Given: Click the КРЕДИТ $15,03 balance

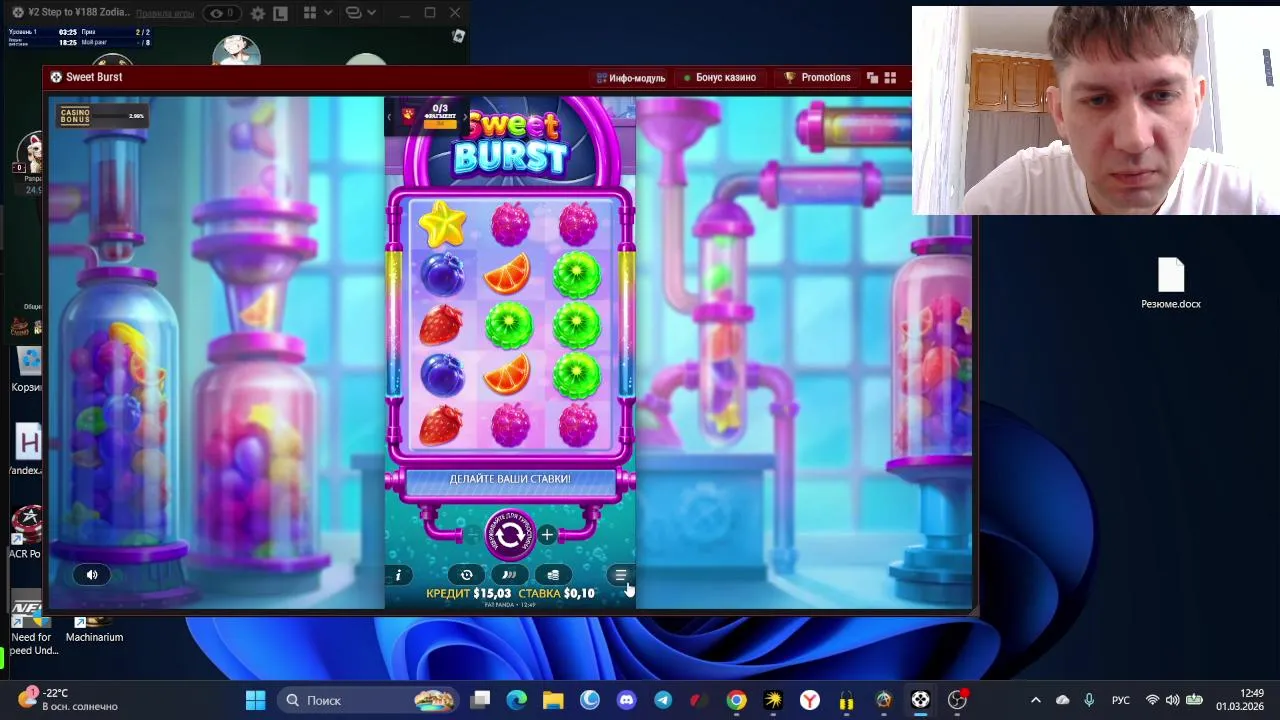Looking at the screenshot, I should pos(469,594).
